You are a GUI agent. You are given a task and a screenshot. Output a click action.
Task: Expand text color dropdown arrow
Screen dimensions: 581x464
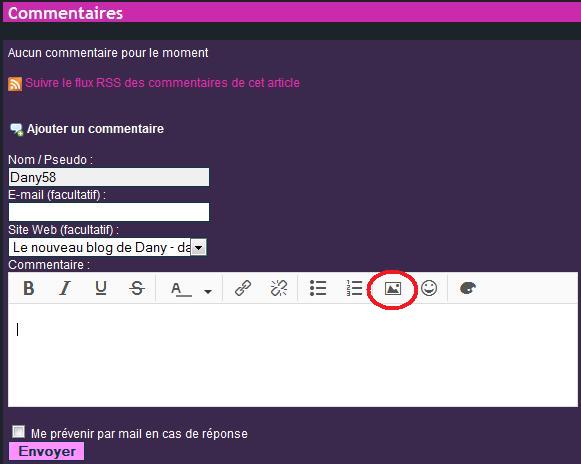tap(208, 292)
